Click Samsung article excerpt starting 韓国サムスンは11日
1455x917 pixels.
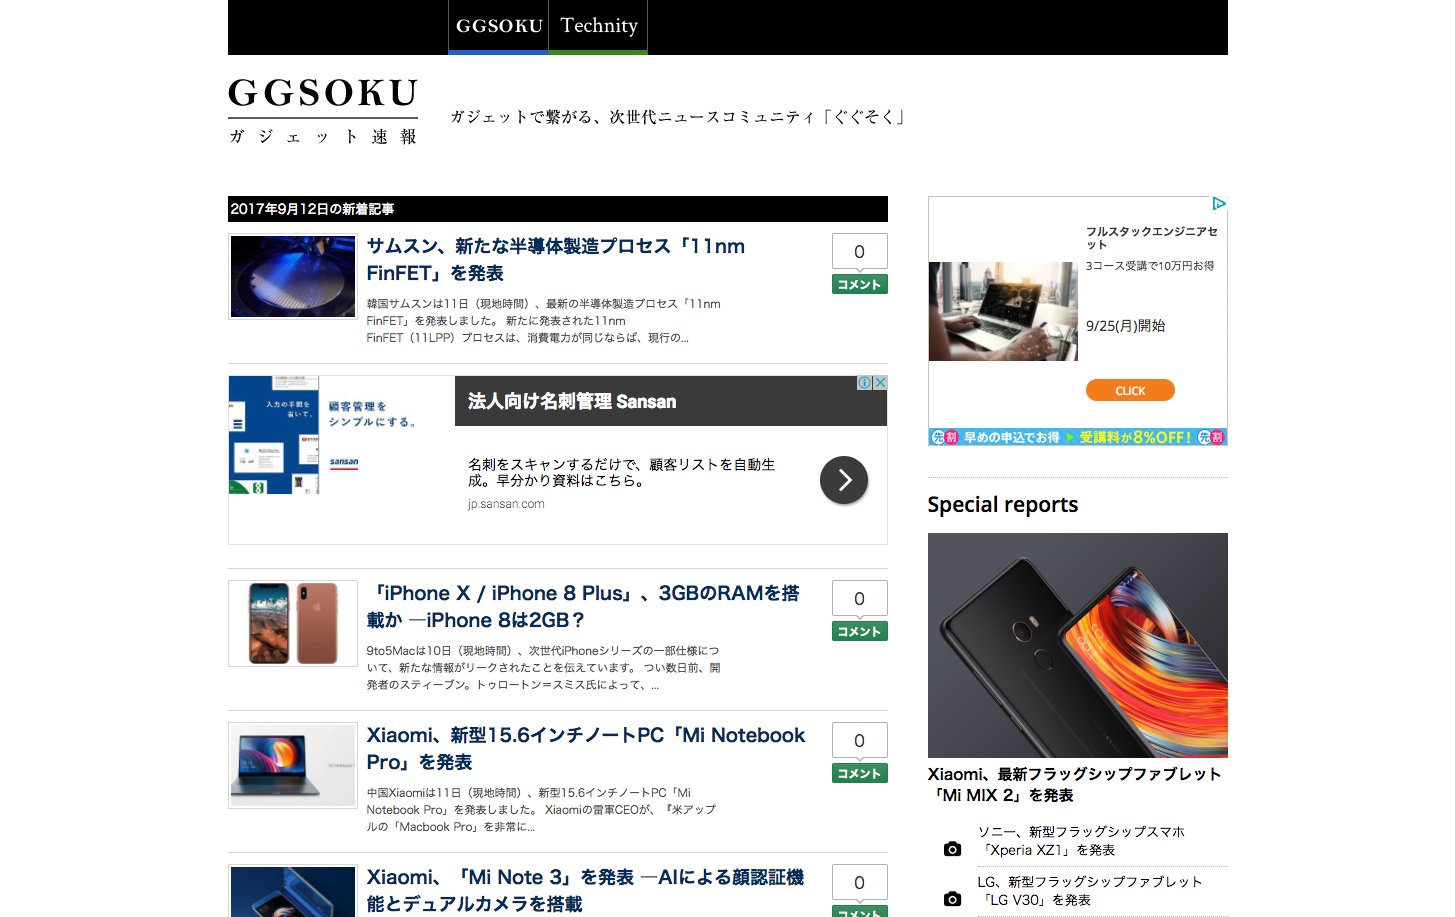click(543, 320)
